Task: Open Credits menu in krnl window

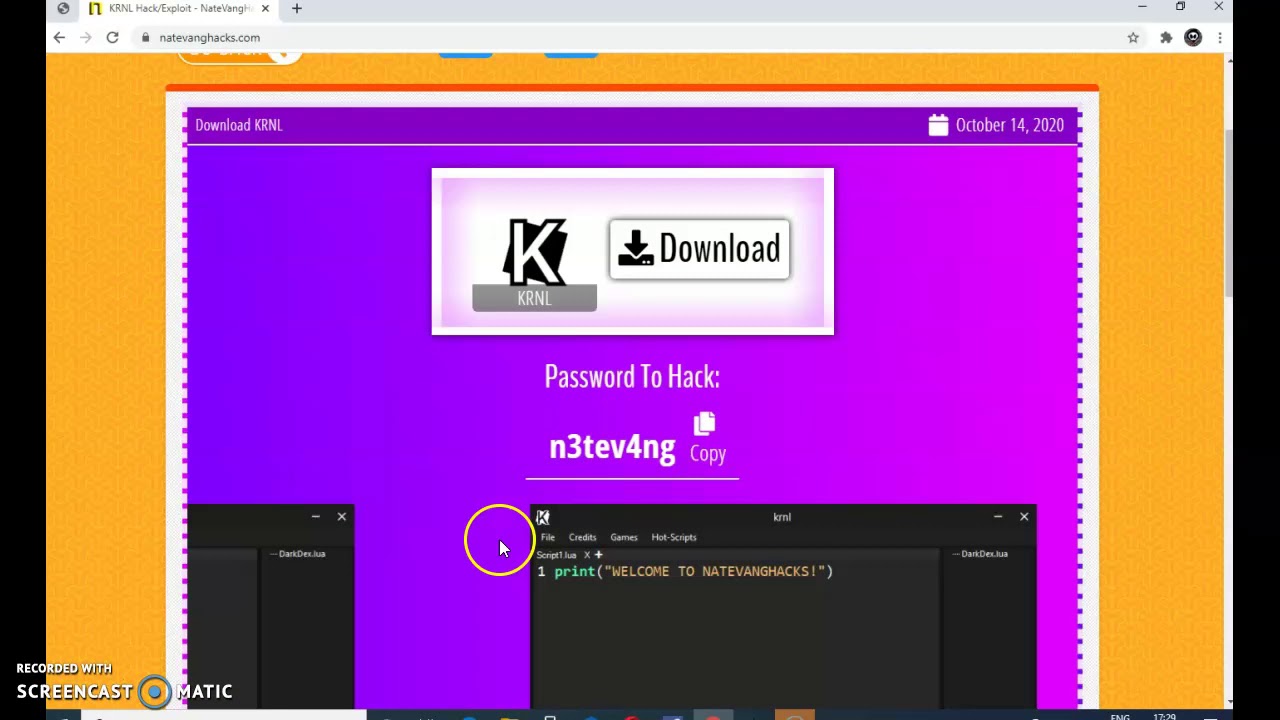Action: click(x=582, y=537)
